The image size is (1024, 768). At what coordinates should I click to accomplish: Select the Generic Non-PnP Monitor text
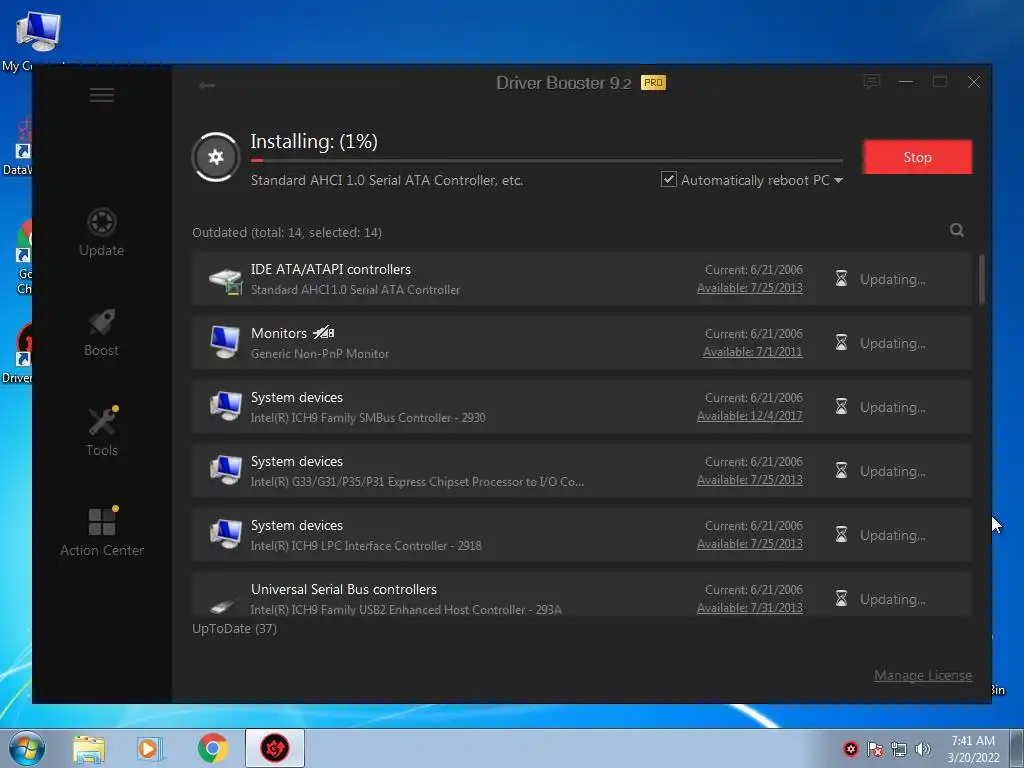[x=320, y=354]
